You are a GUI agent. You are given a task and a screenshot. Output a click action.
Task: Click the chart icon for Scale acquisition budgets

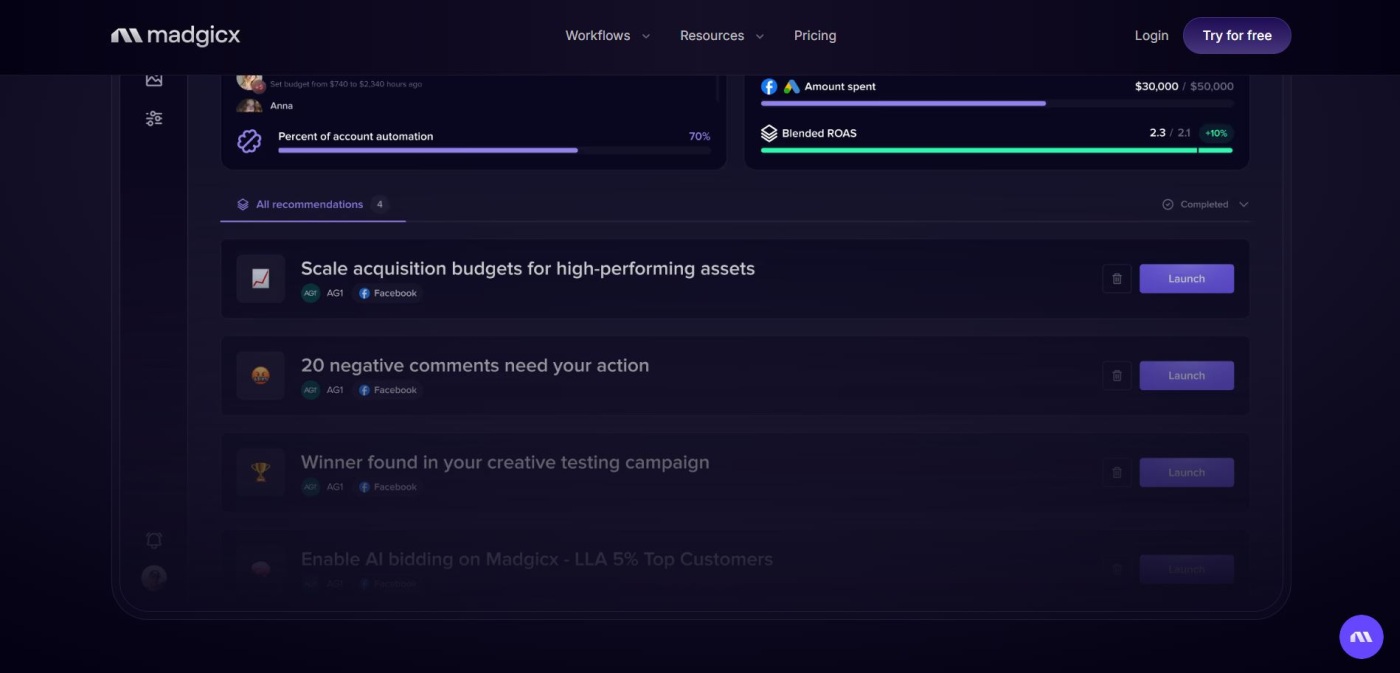pos(261,279)
